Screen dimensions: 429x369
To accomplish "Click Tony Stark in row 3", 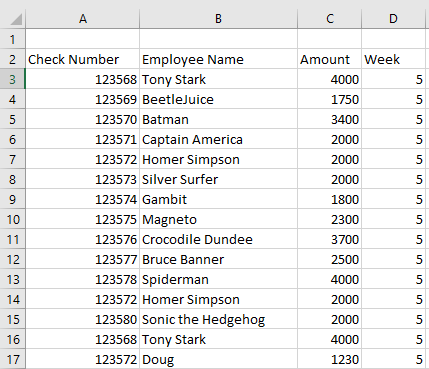I will [218, 79].
